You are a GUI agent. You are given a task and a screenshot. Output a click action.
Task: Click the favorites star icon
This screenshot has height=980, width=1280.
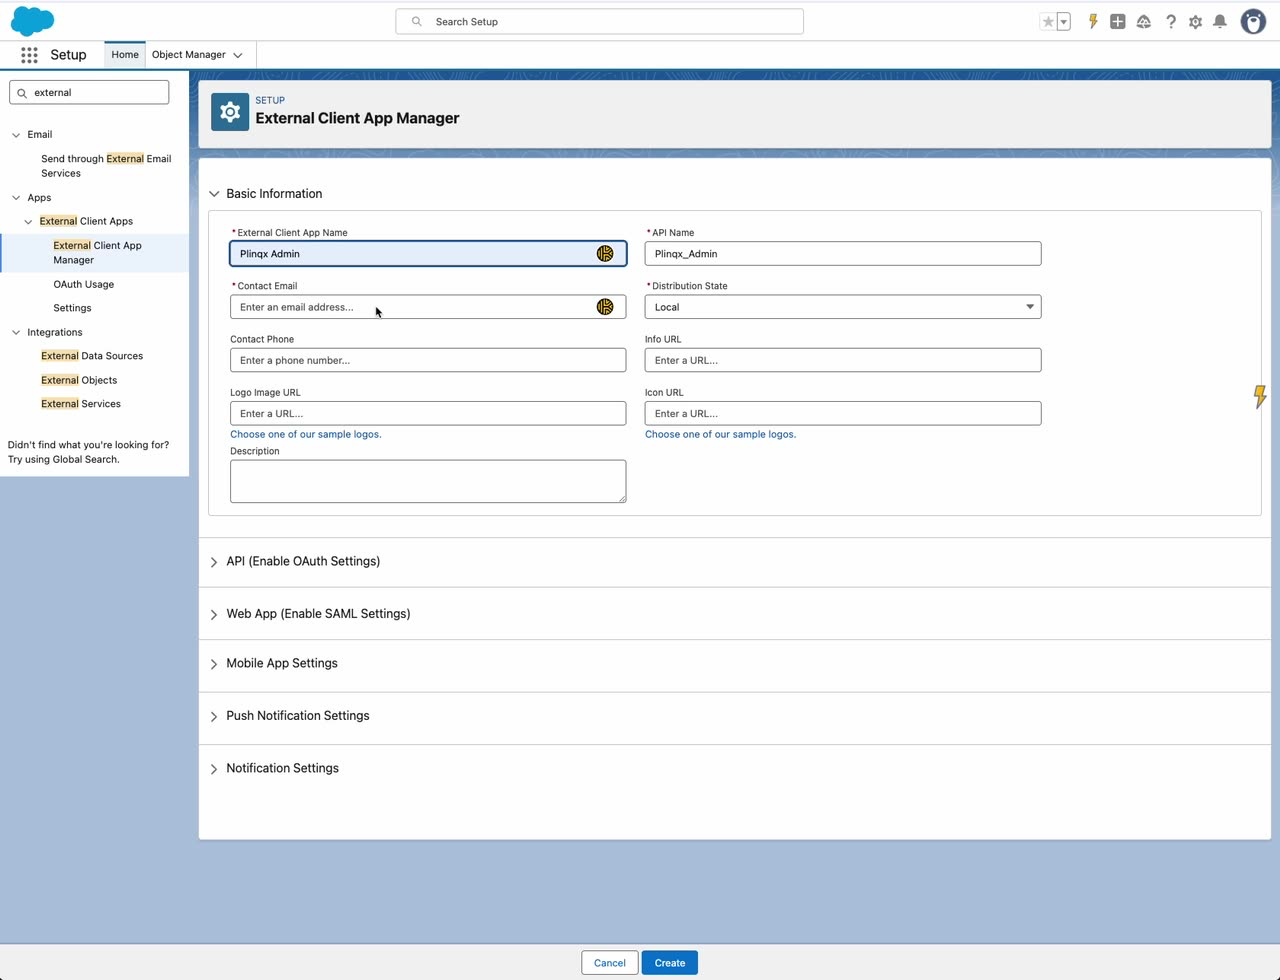(x=1048, y=21)
